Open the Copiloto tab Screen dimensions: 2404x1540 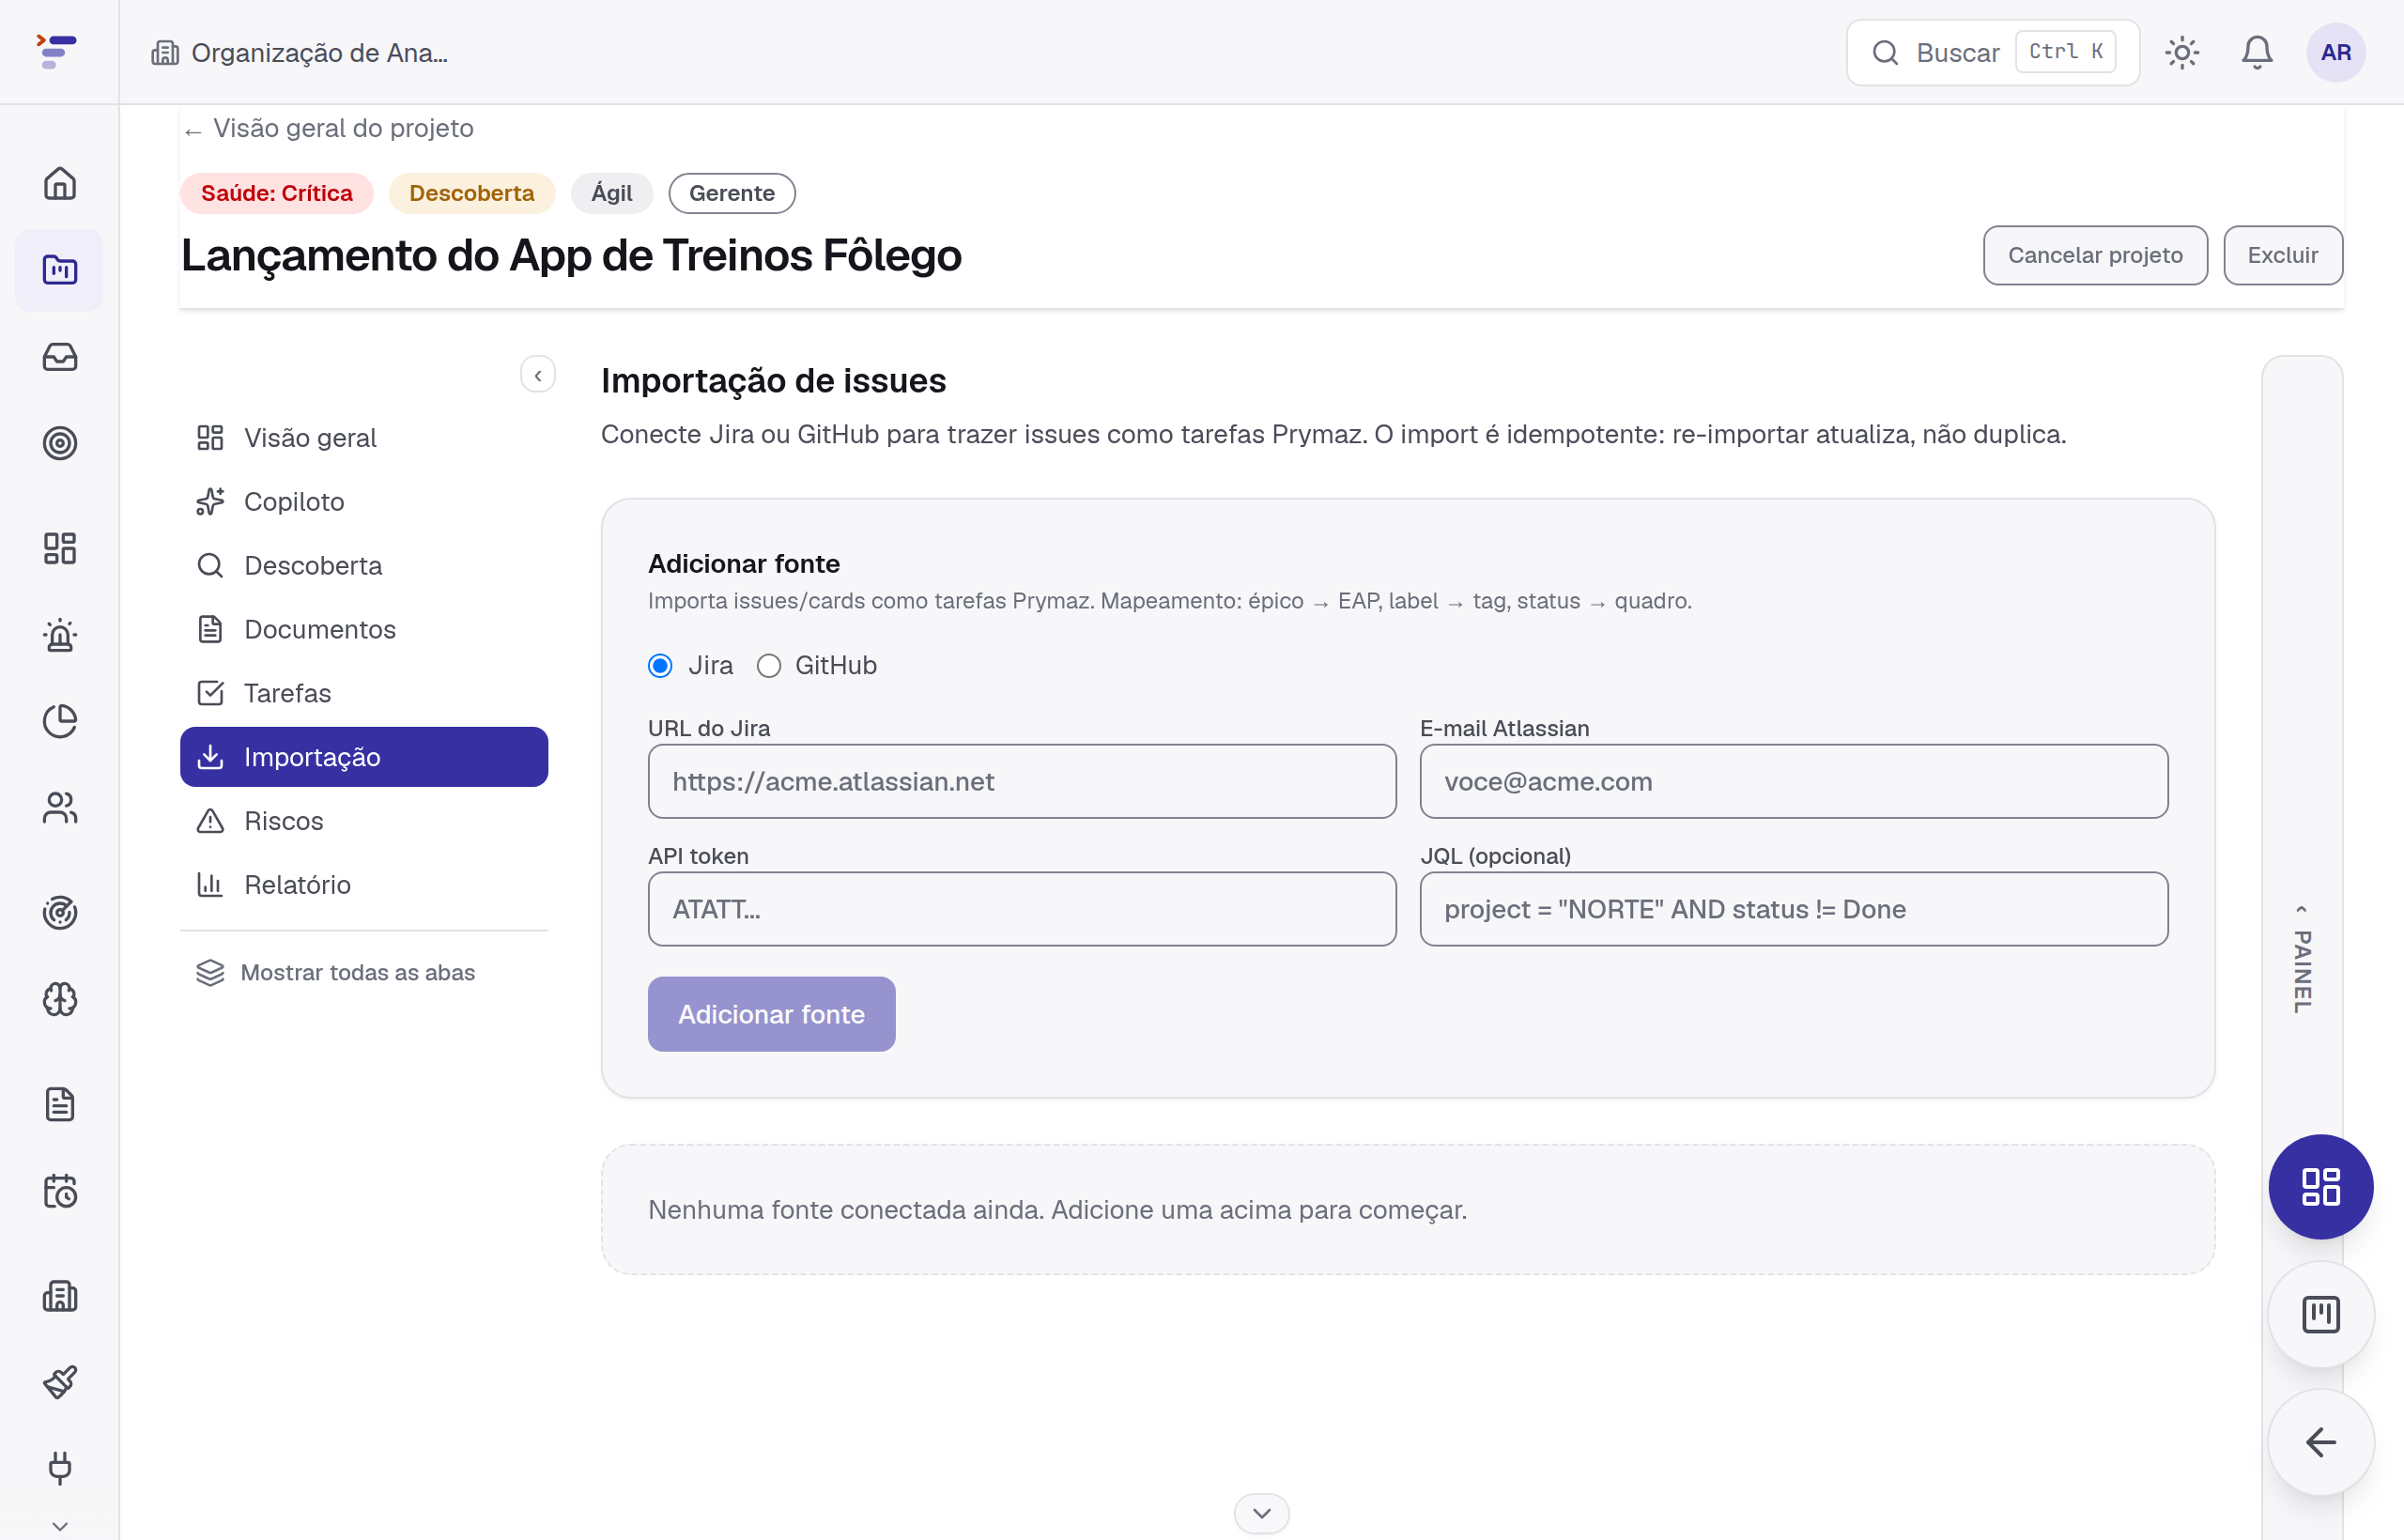(x=364, y=501)
